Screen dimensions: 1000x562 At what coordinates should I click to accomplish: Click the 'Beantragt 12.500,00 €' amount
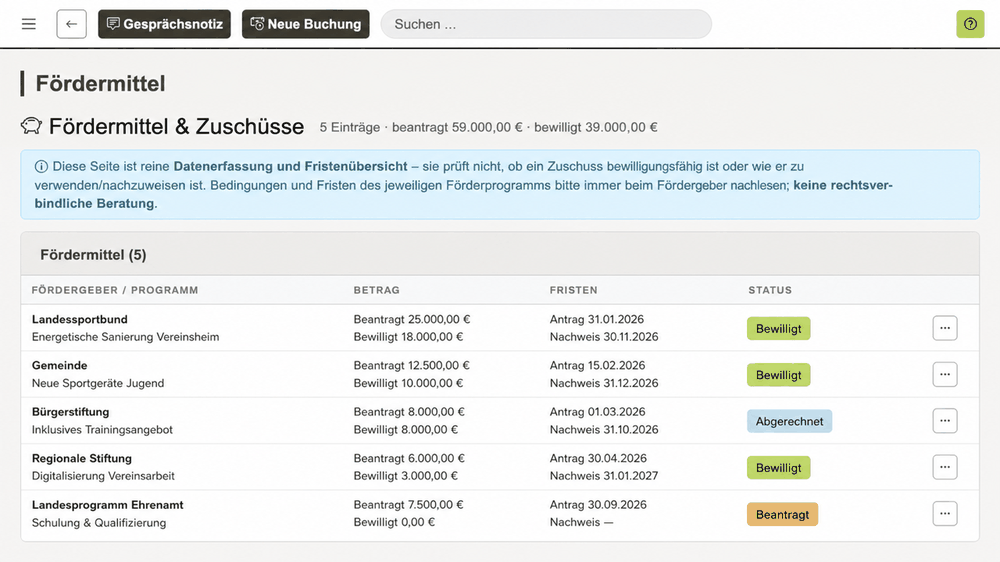point(411,366)
